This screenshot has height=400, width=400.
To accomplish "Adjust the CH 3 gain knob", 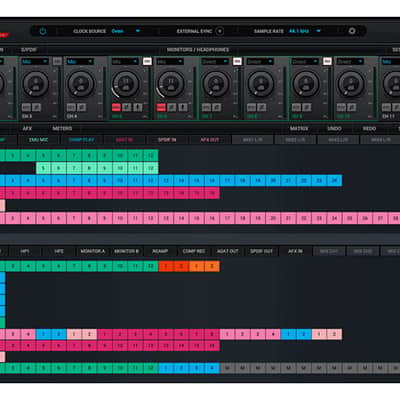I will (x=35, y=84).
